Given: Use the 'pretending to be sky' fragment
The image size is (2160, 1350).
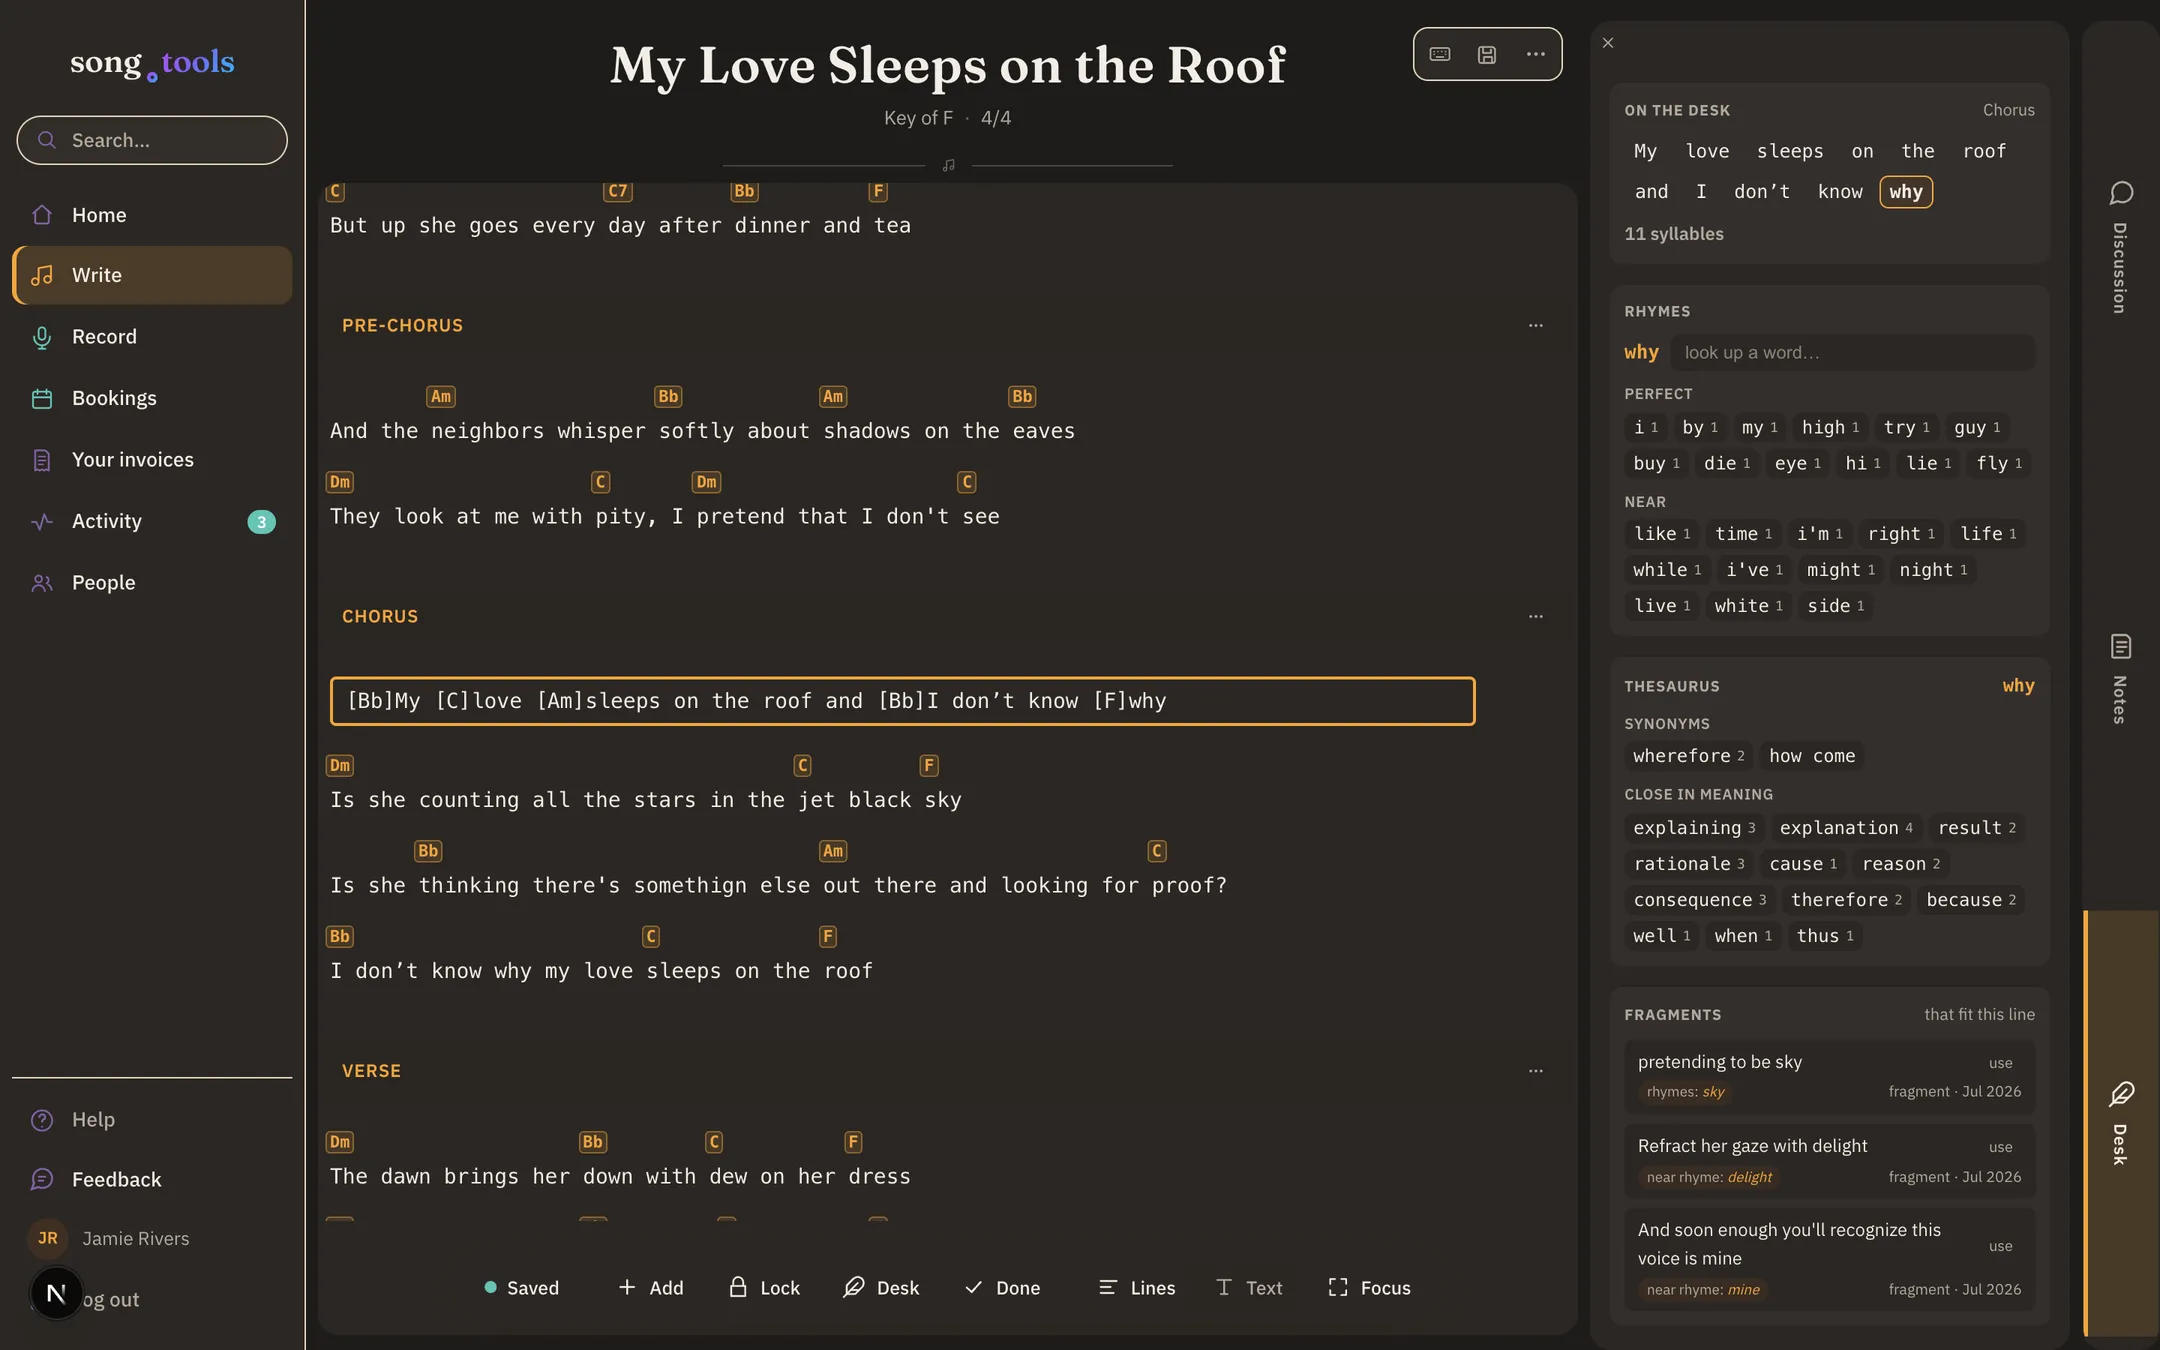Looking at the screenshot, I should coord(2000,1063).
